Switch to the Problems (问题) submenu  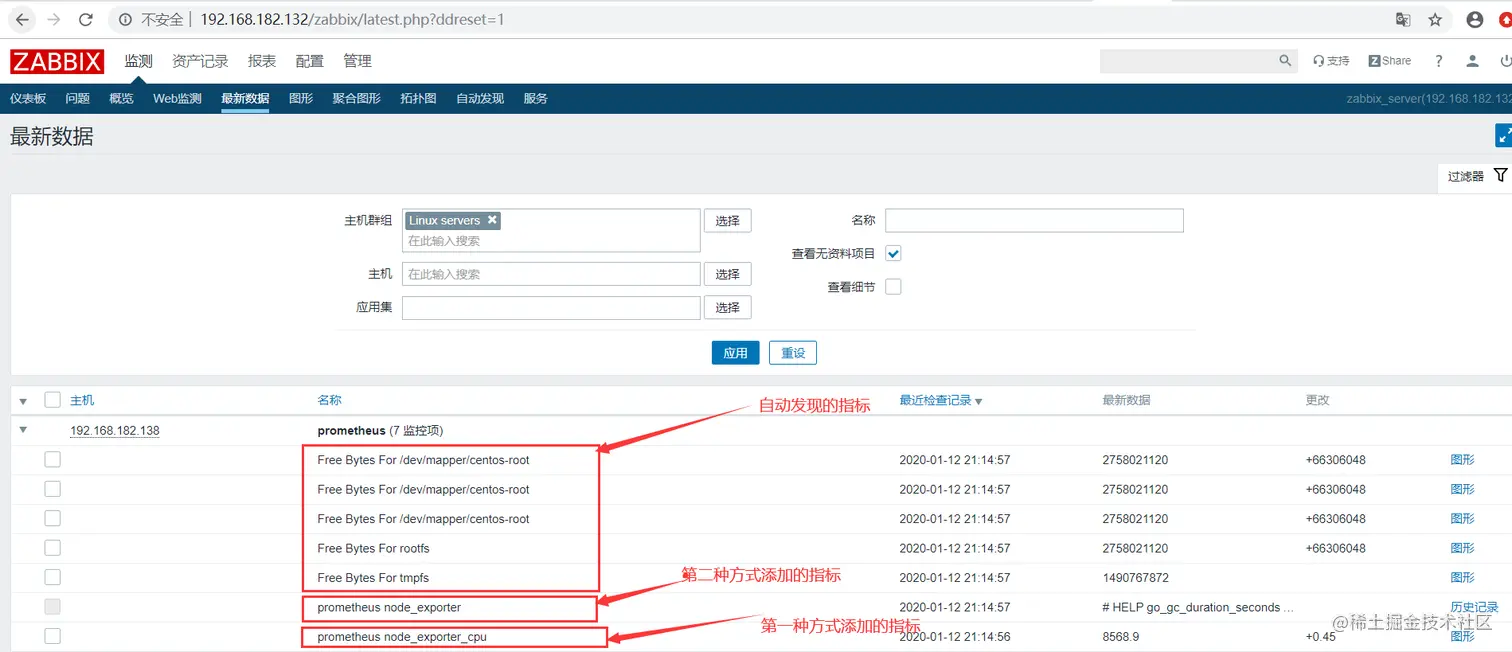tap(77, 98)
